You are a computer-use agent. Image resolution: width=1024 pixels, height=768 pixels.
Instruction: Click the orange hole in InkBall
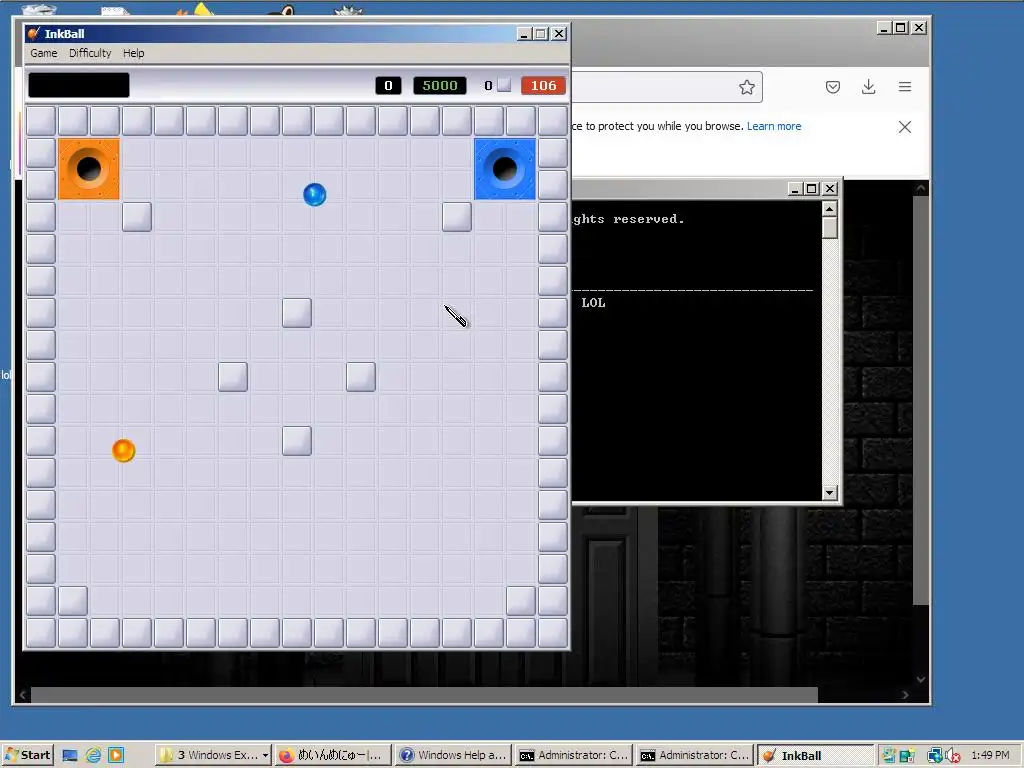click(89, 168)
